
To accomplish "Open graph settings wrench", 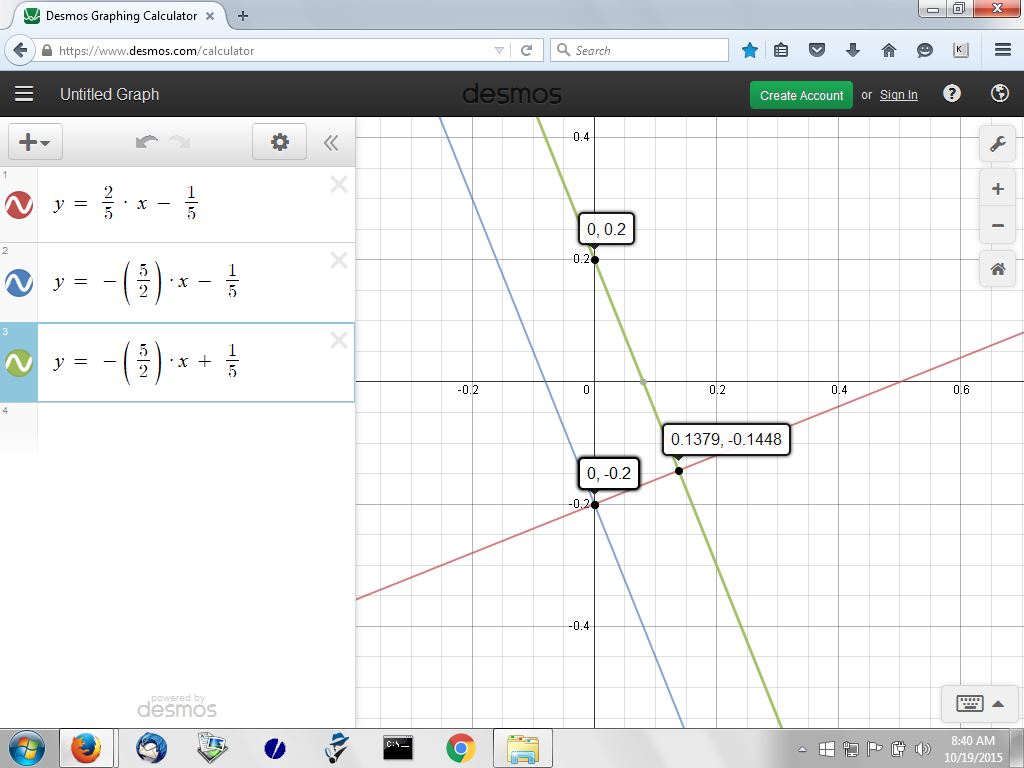I will tap(997, 144).
